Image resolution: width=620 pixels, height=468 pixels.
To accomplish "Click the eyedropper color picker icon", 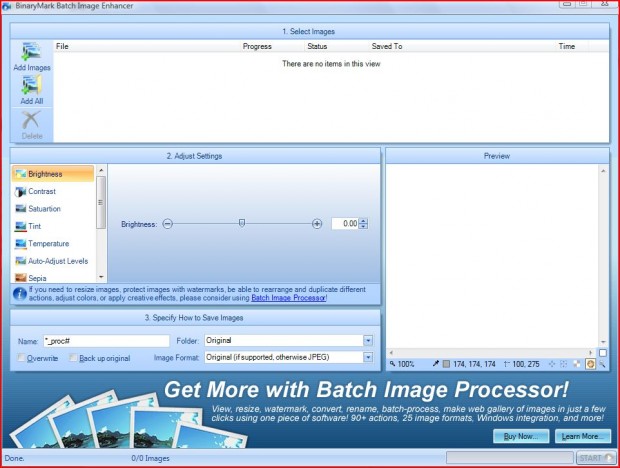I will 435,364.
